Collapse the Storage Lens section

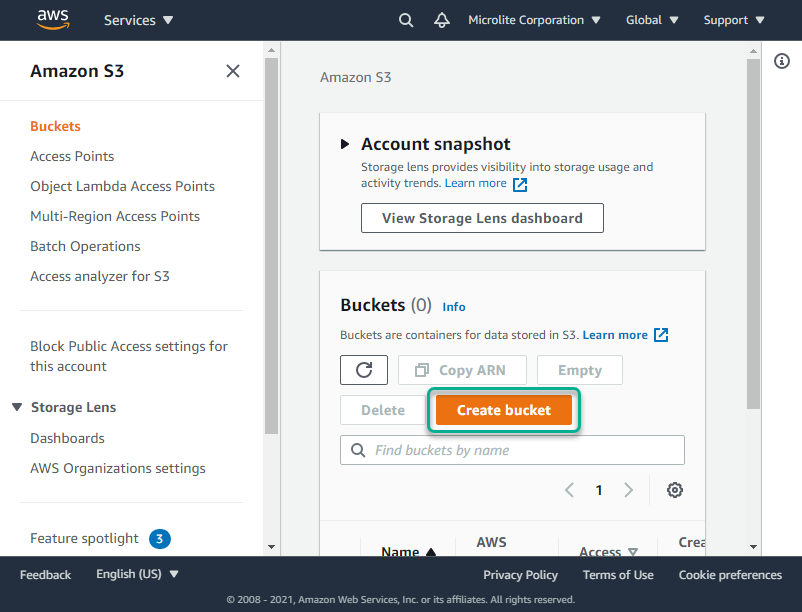pos(17,407)
